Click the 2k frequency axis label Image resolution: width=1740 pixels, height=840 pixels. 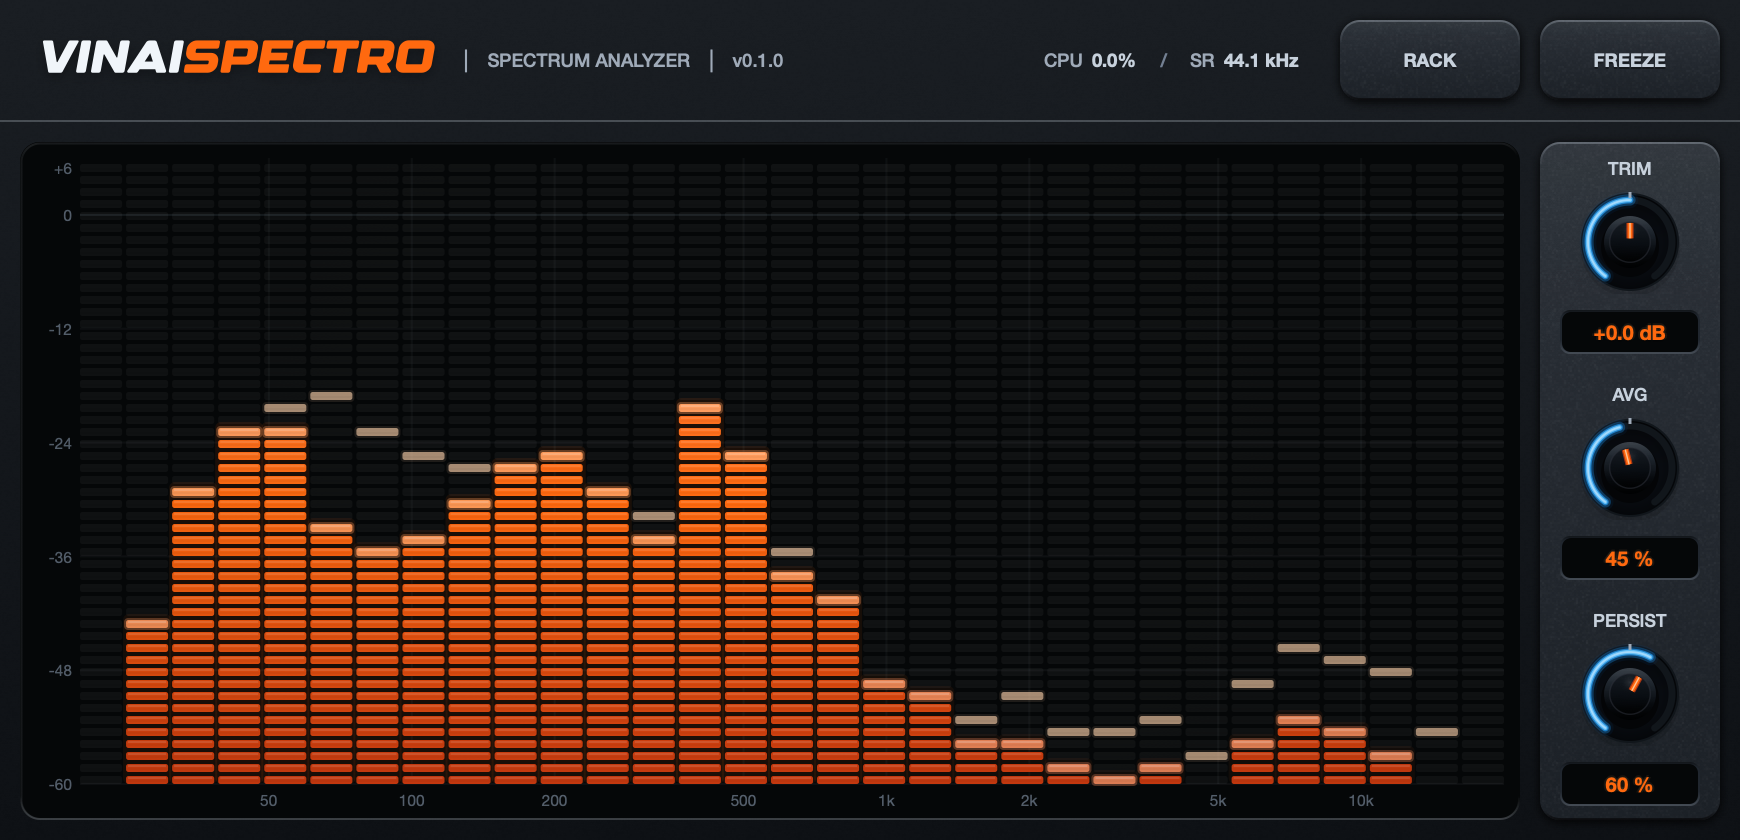[1029, 801]
